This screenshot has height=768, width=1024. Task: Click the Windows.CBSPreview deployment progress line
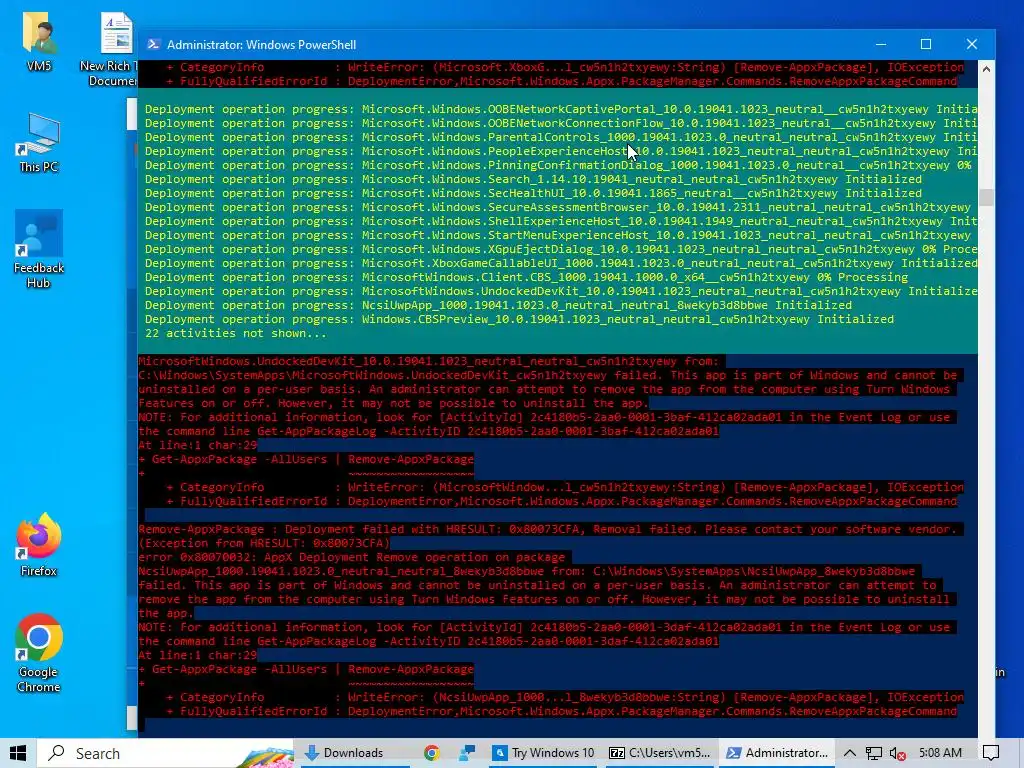tap(519, 319)
